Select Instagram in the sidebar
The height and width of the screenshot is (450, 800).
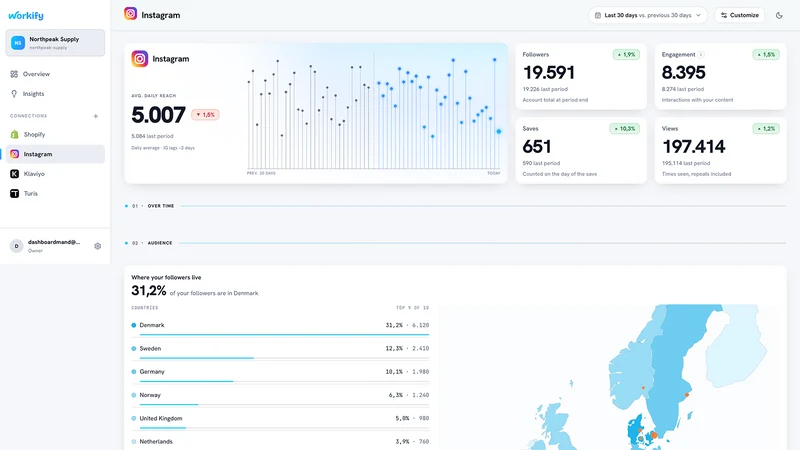55,154
